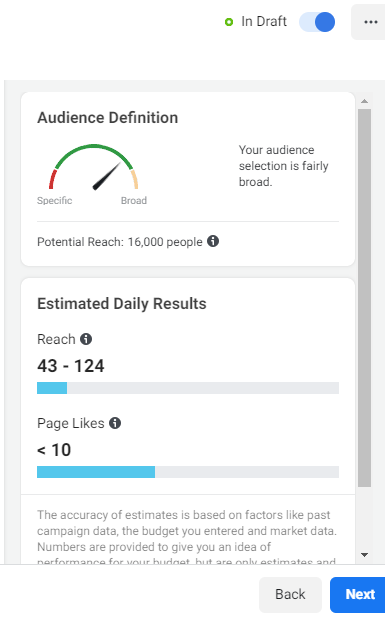This screenshot has height=625, width=385.
Task: Click the Page Likes estimate bar
Action: click(x=188, y=472)
